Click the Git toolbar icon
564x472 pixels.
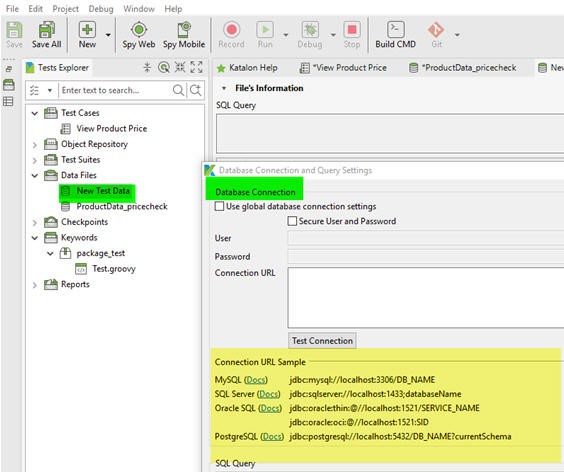coord(436,35)
